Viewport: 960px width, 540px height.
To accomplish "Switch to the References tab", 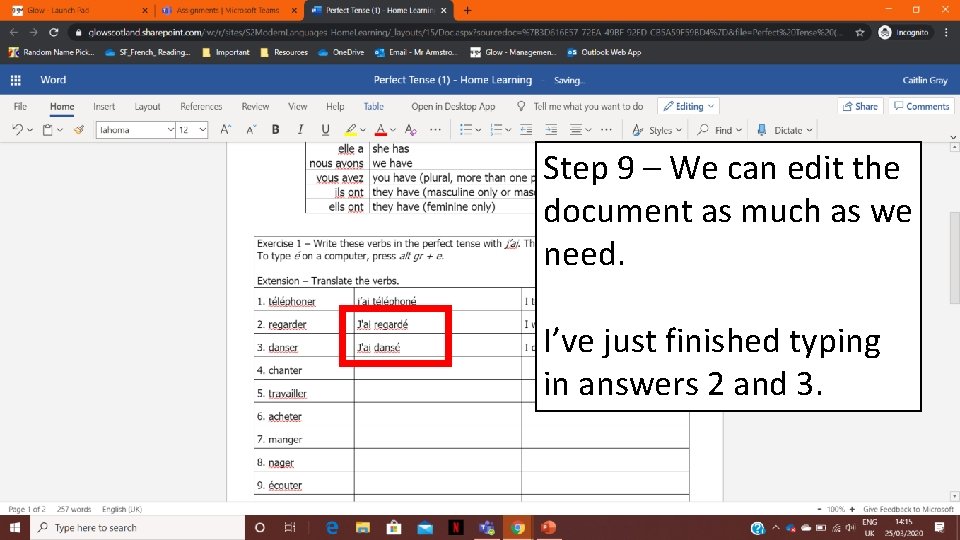I will (201, 106).
